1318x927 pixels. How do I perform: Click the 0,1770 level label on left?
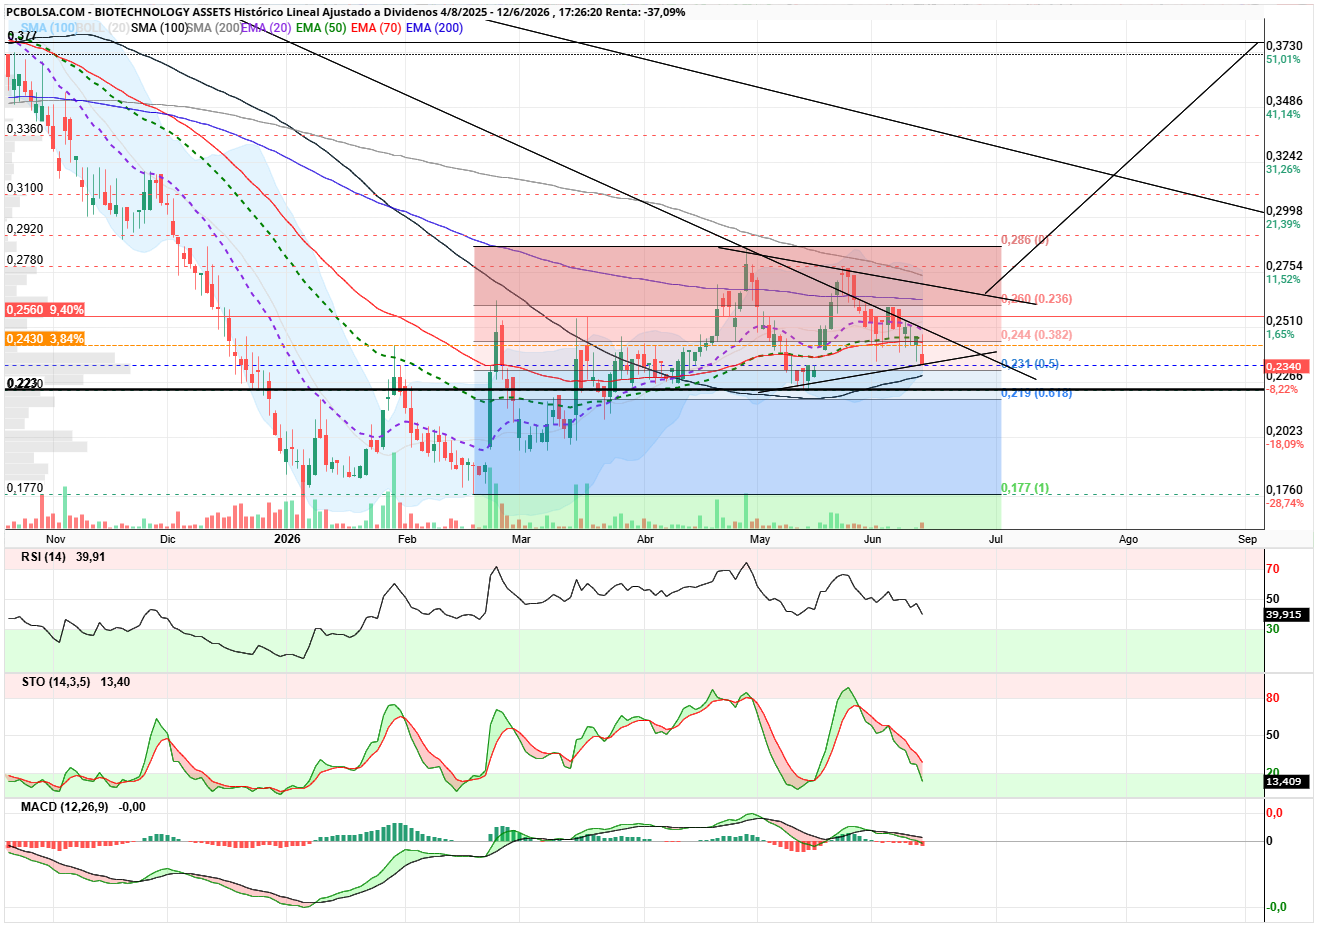click(x=25, y=488)
